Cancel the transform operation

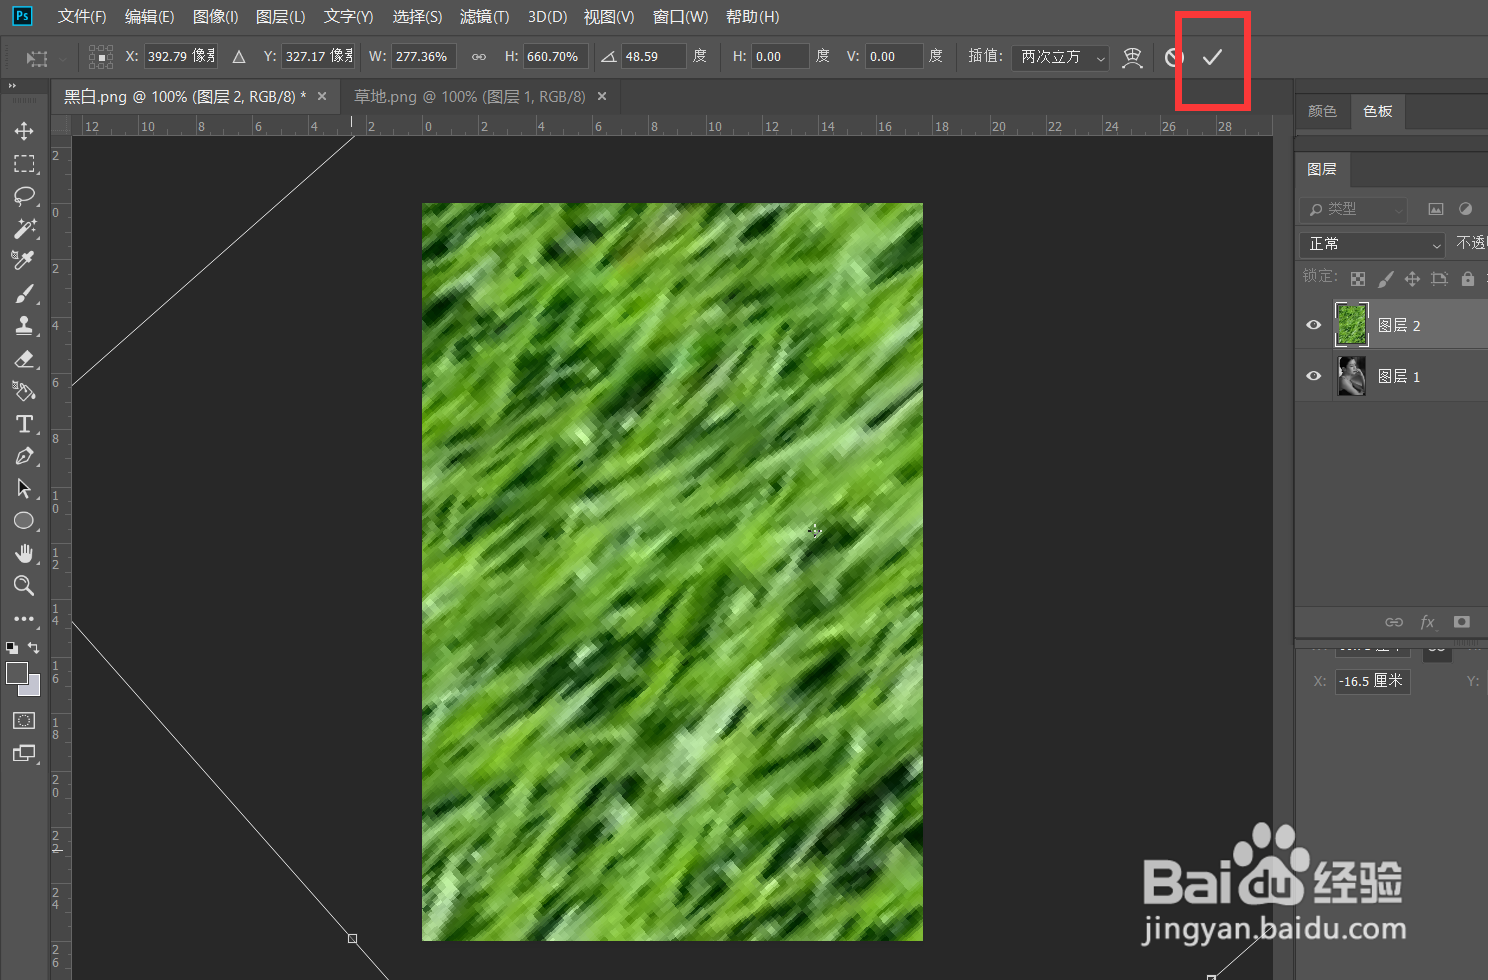click(x=1173, y=57)
